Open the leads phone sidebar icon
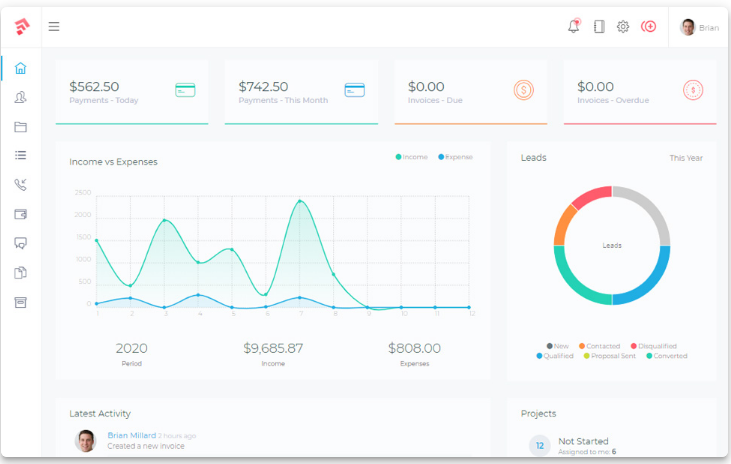Image resolution: width=731 pixels, height=464 pixels. (x=20, y=185)
